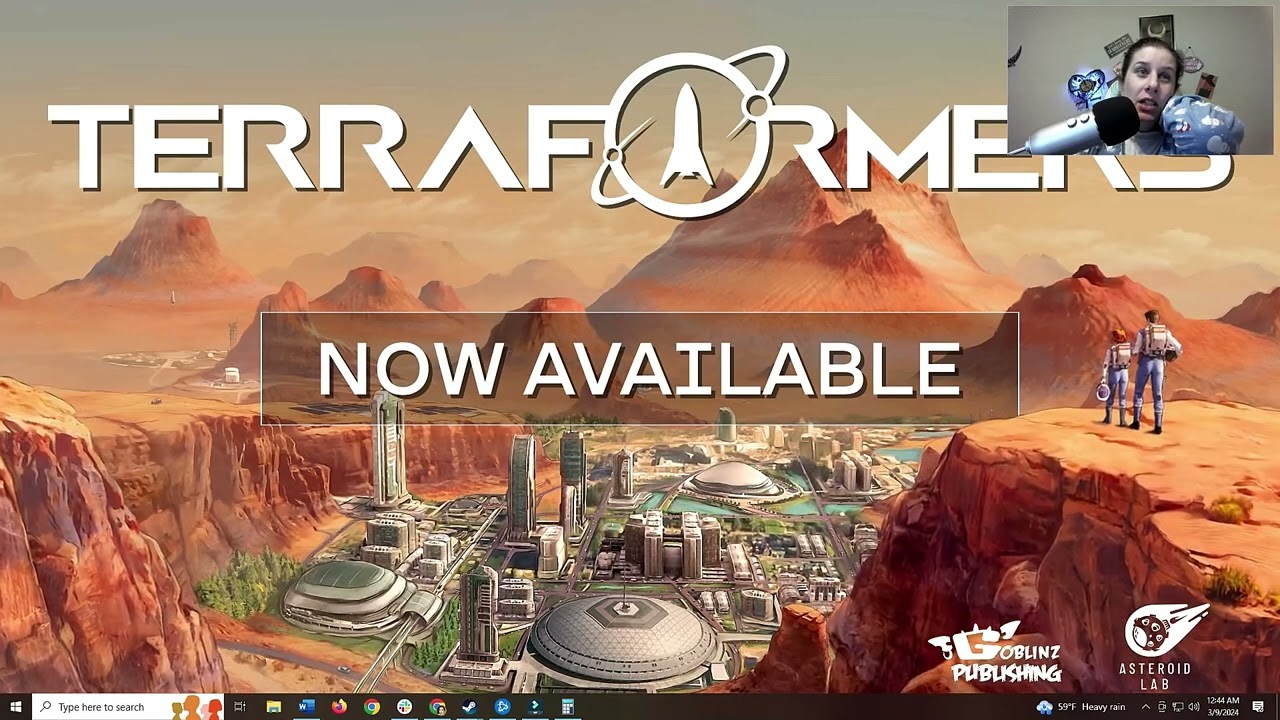Click the 'Type here to search' box

[129, 707]
